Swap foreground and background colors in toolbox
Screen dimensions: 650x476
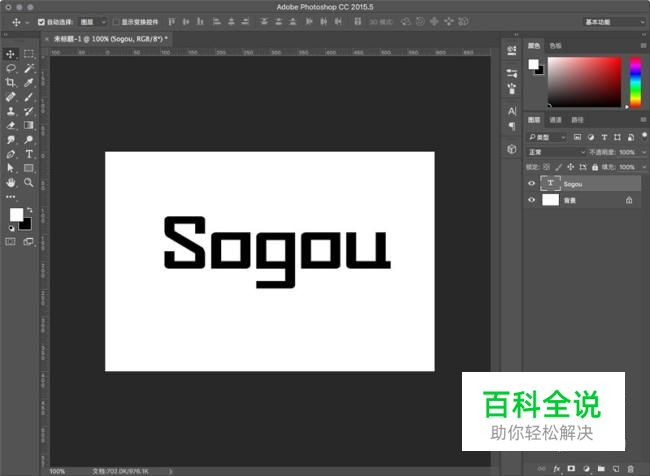[29, 210]
